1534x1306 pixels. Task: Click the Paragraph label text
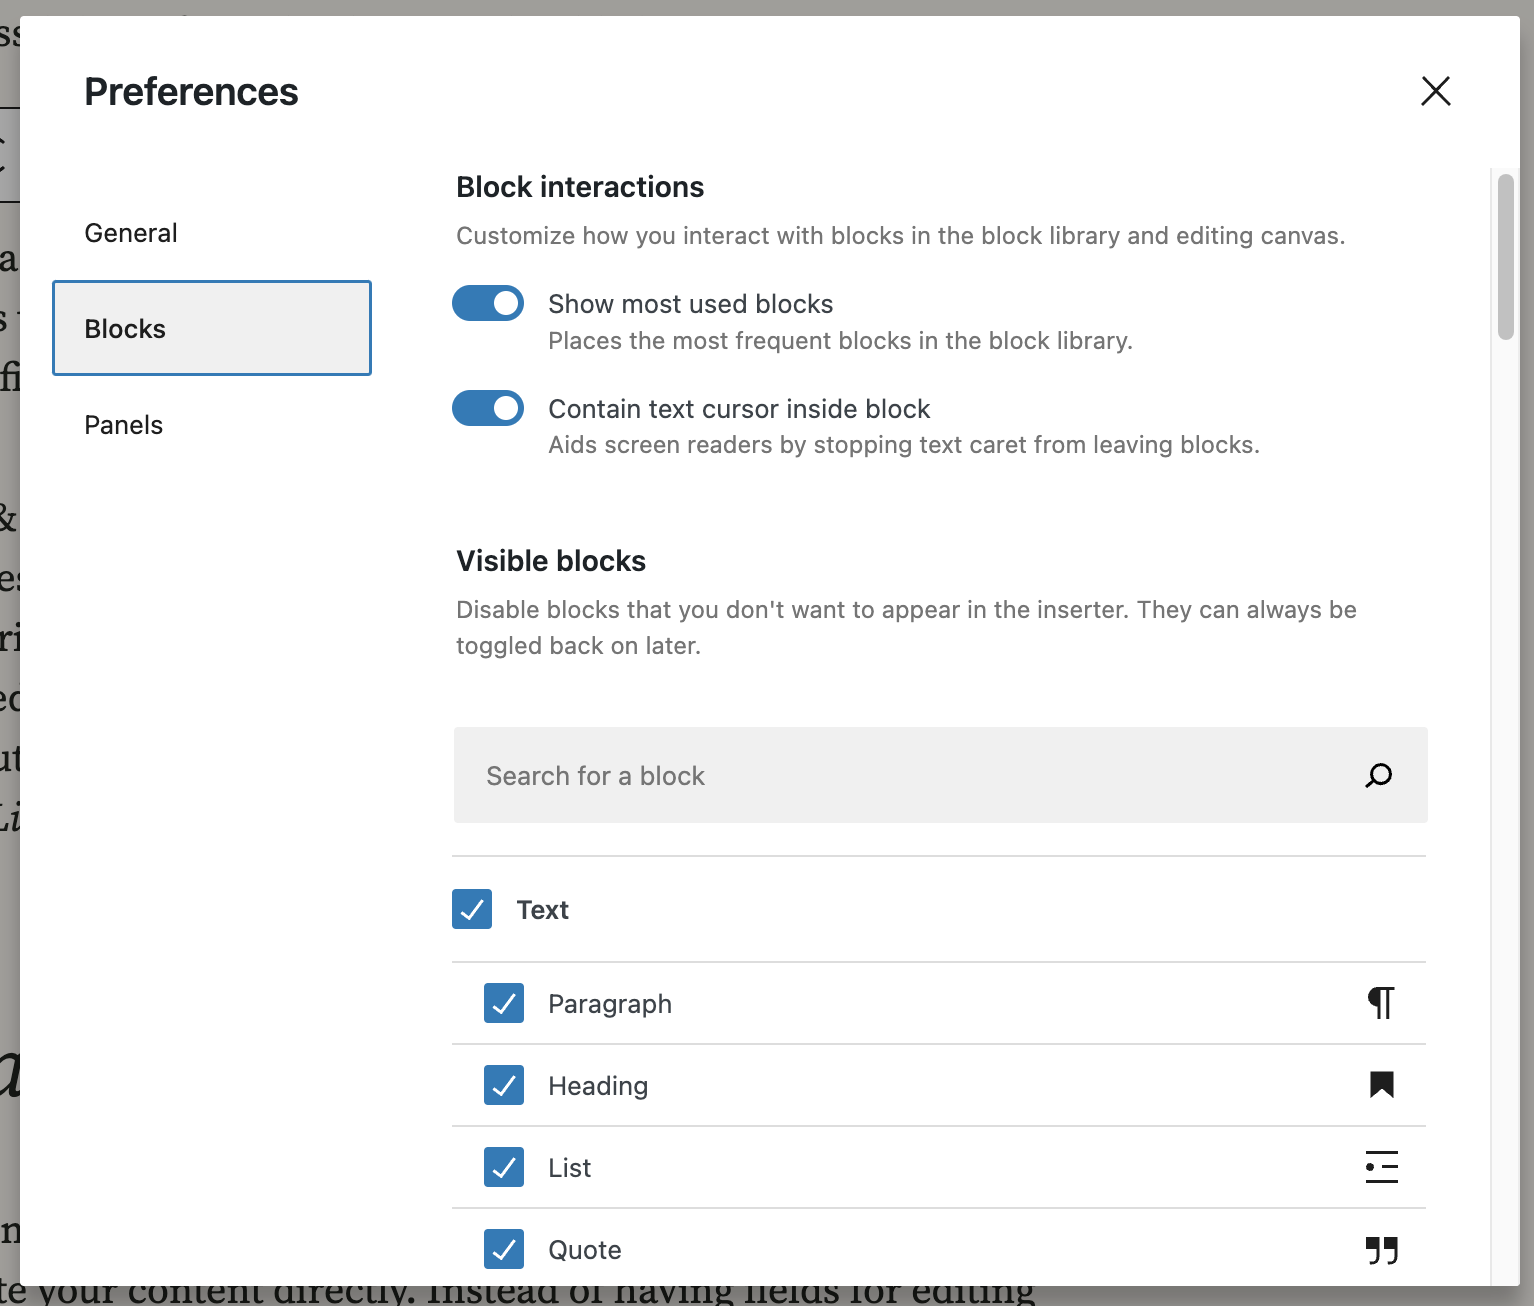tap(610, 1004)
